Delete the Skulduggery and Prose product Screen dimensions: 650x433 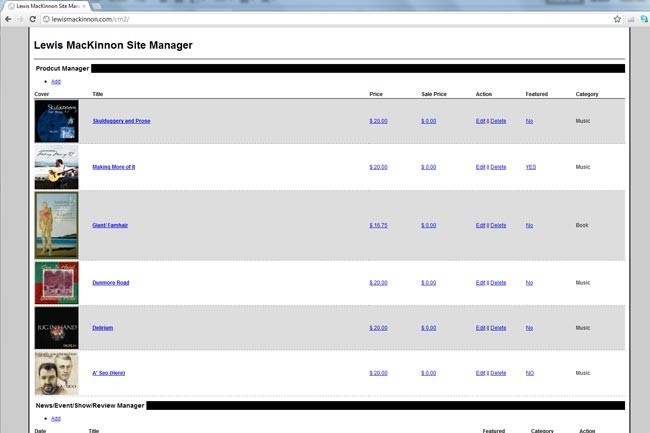click(x=498, y=121)
